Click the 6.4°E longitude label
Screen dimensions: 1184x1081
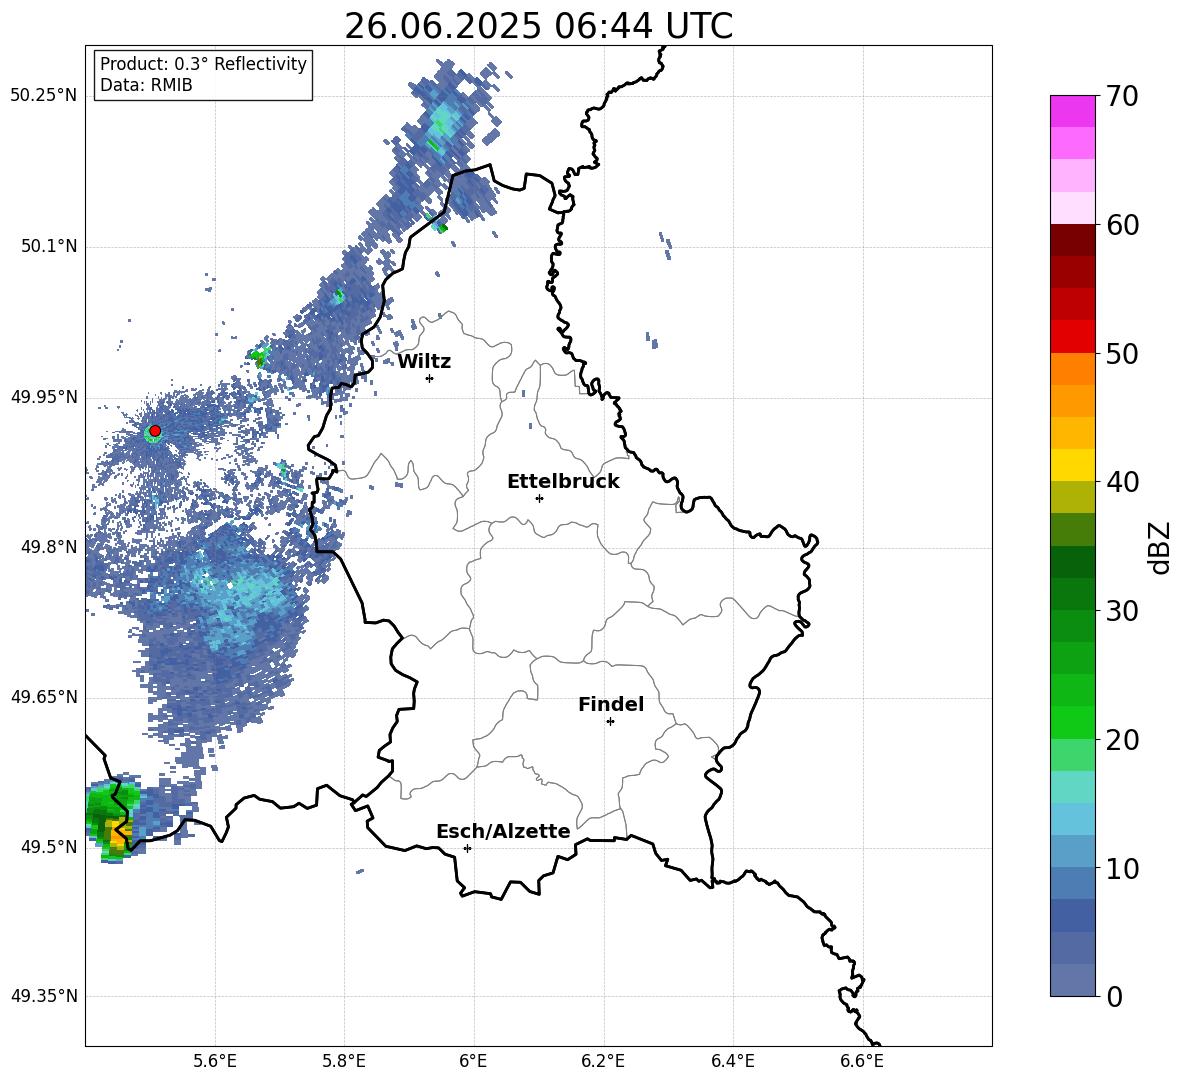tap(733, 1062)
